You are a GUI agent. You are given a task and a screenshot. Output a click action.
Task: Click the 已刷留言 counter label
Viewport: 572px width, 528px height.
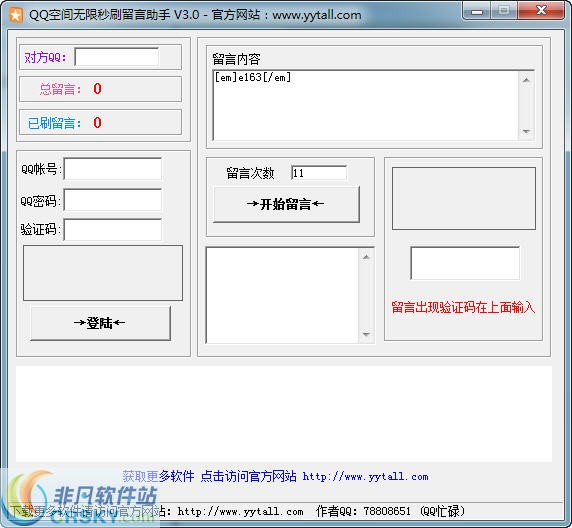coord(54,123)
